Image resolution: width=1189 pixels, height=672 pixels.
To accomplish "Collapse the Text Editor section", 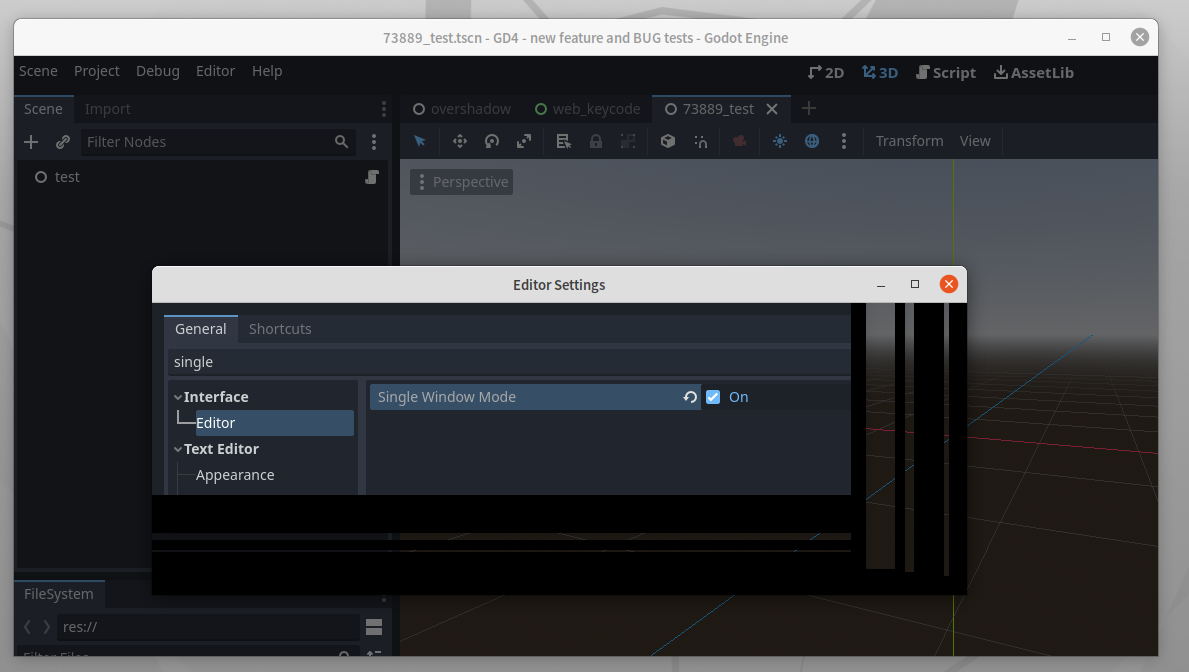I will (178, 448).
